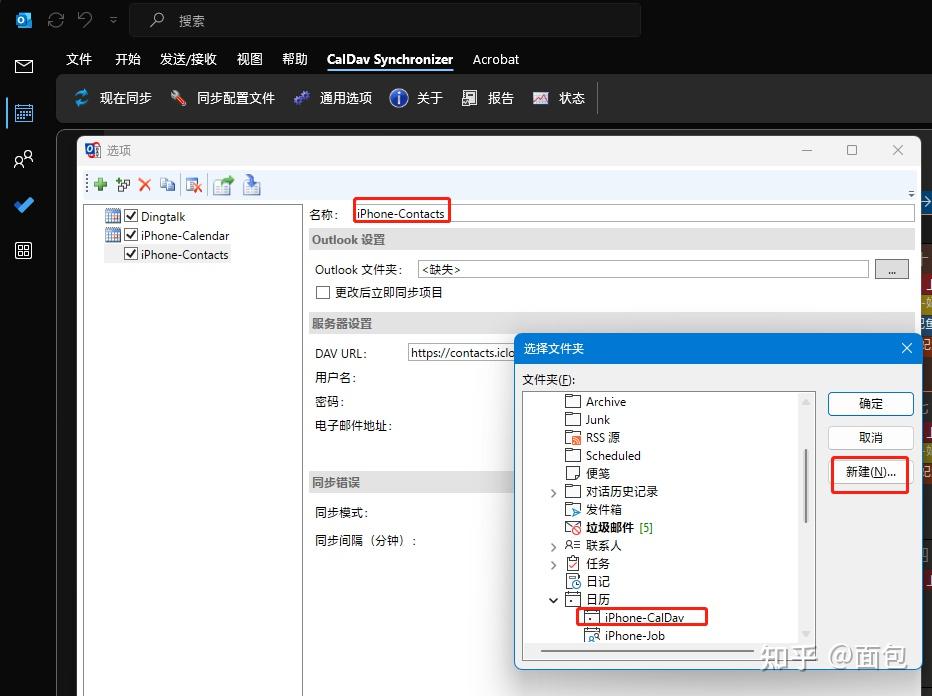This screenshot has width=932, height=696.
Task: Expand the 联系人 folder node
Action: (554, 545)
